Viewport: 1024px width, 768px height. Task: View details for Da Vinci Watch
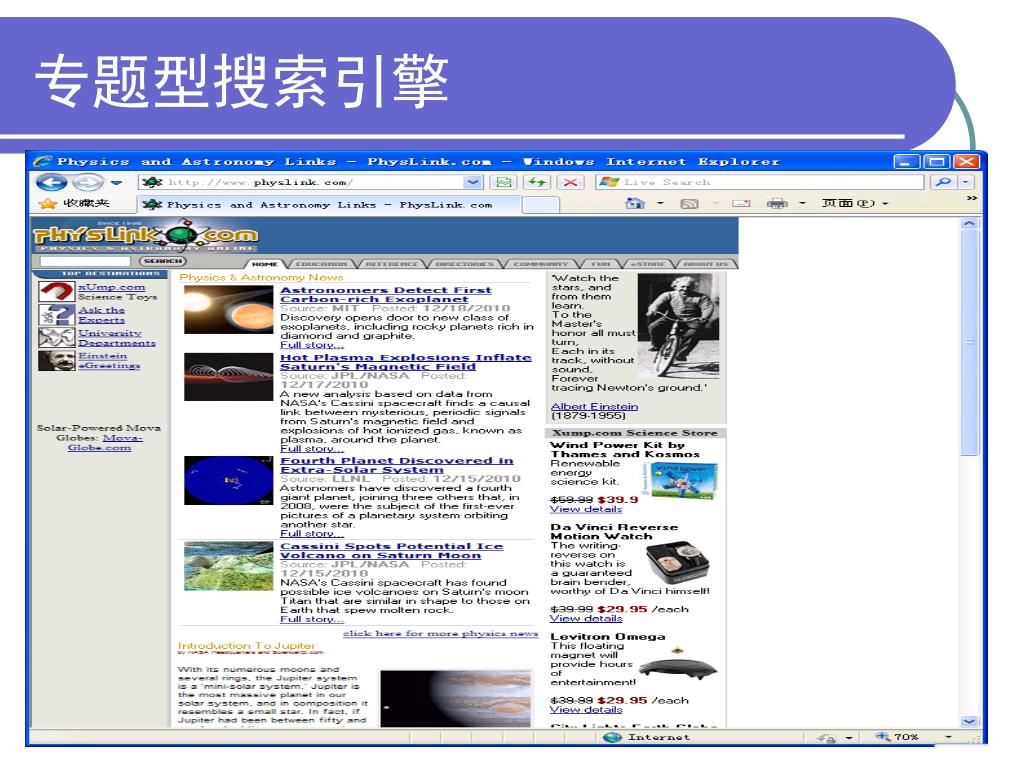[x=586, y=618]
